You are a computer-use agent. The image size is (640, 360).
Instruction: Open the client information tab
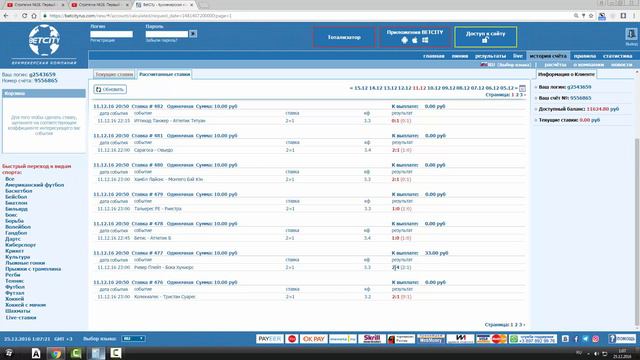pyautogui.click(x=566, y=74)
